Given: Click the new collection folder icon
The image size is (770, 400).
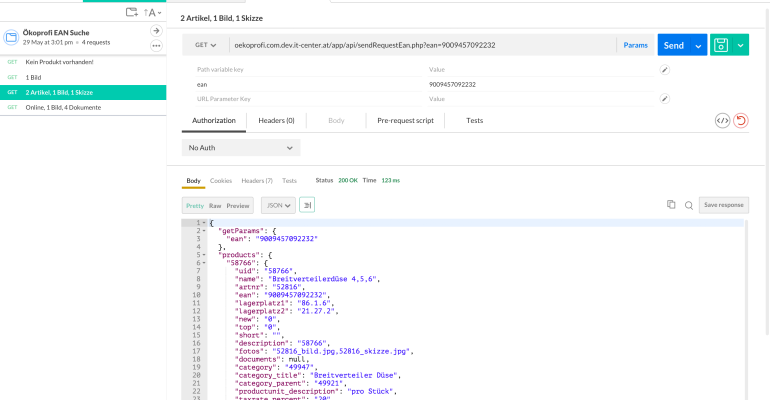Looking at the screenshot, I should [x=132, y=12].
